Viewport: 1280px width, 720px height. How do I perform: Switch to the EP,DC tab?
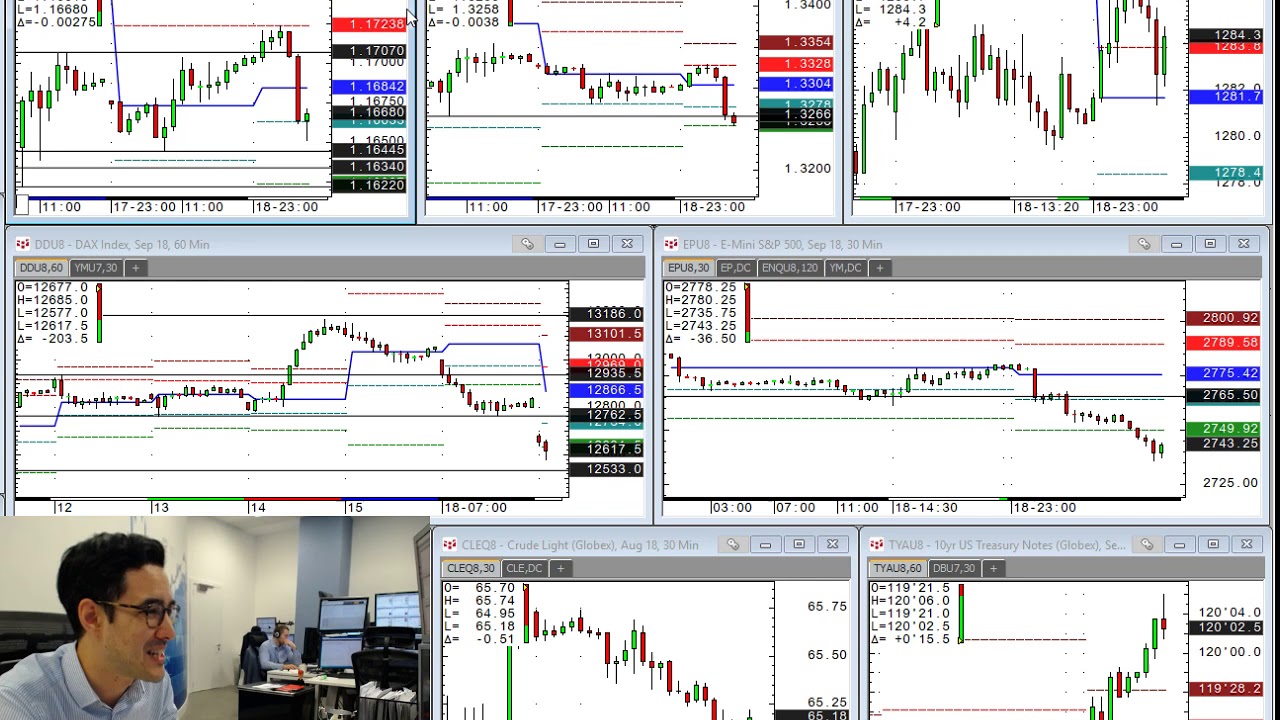735,268
